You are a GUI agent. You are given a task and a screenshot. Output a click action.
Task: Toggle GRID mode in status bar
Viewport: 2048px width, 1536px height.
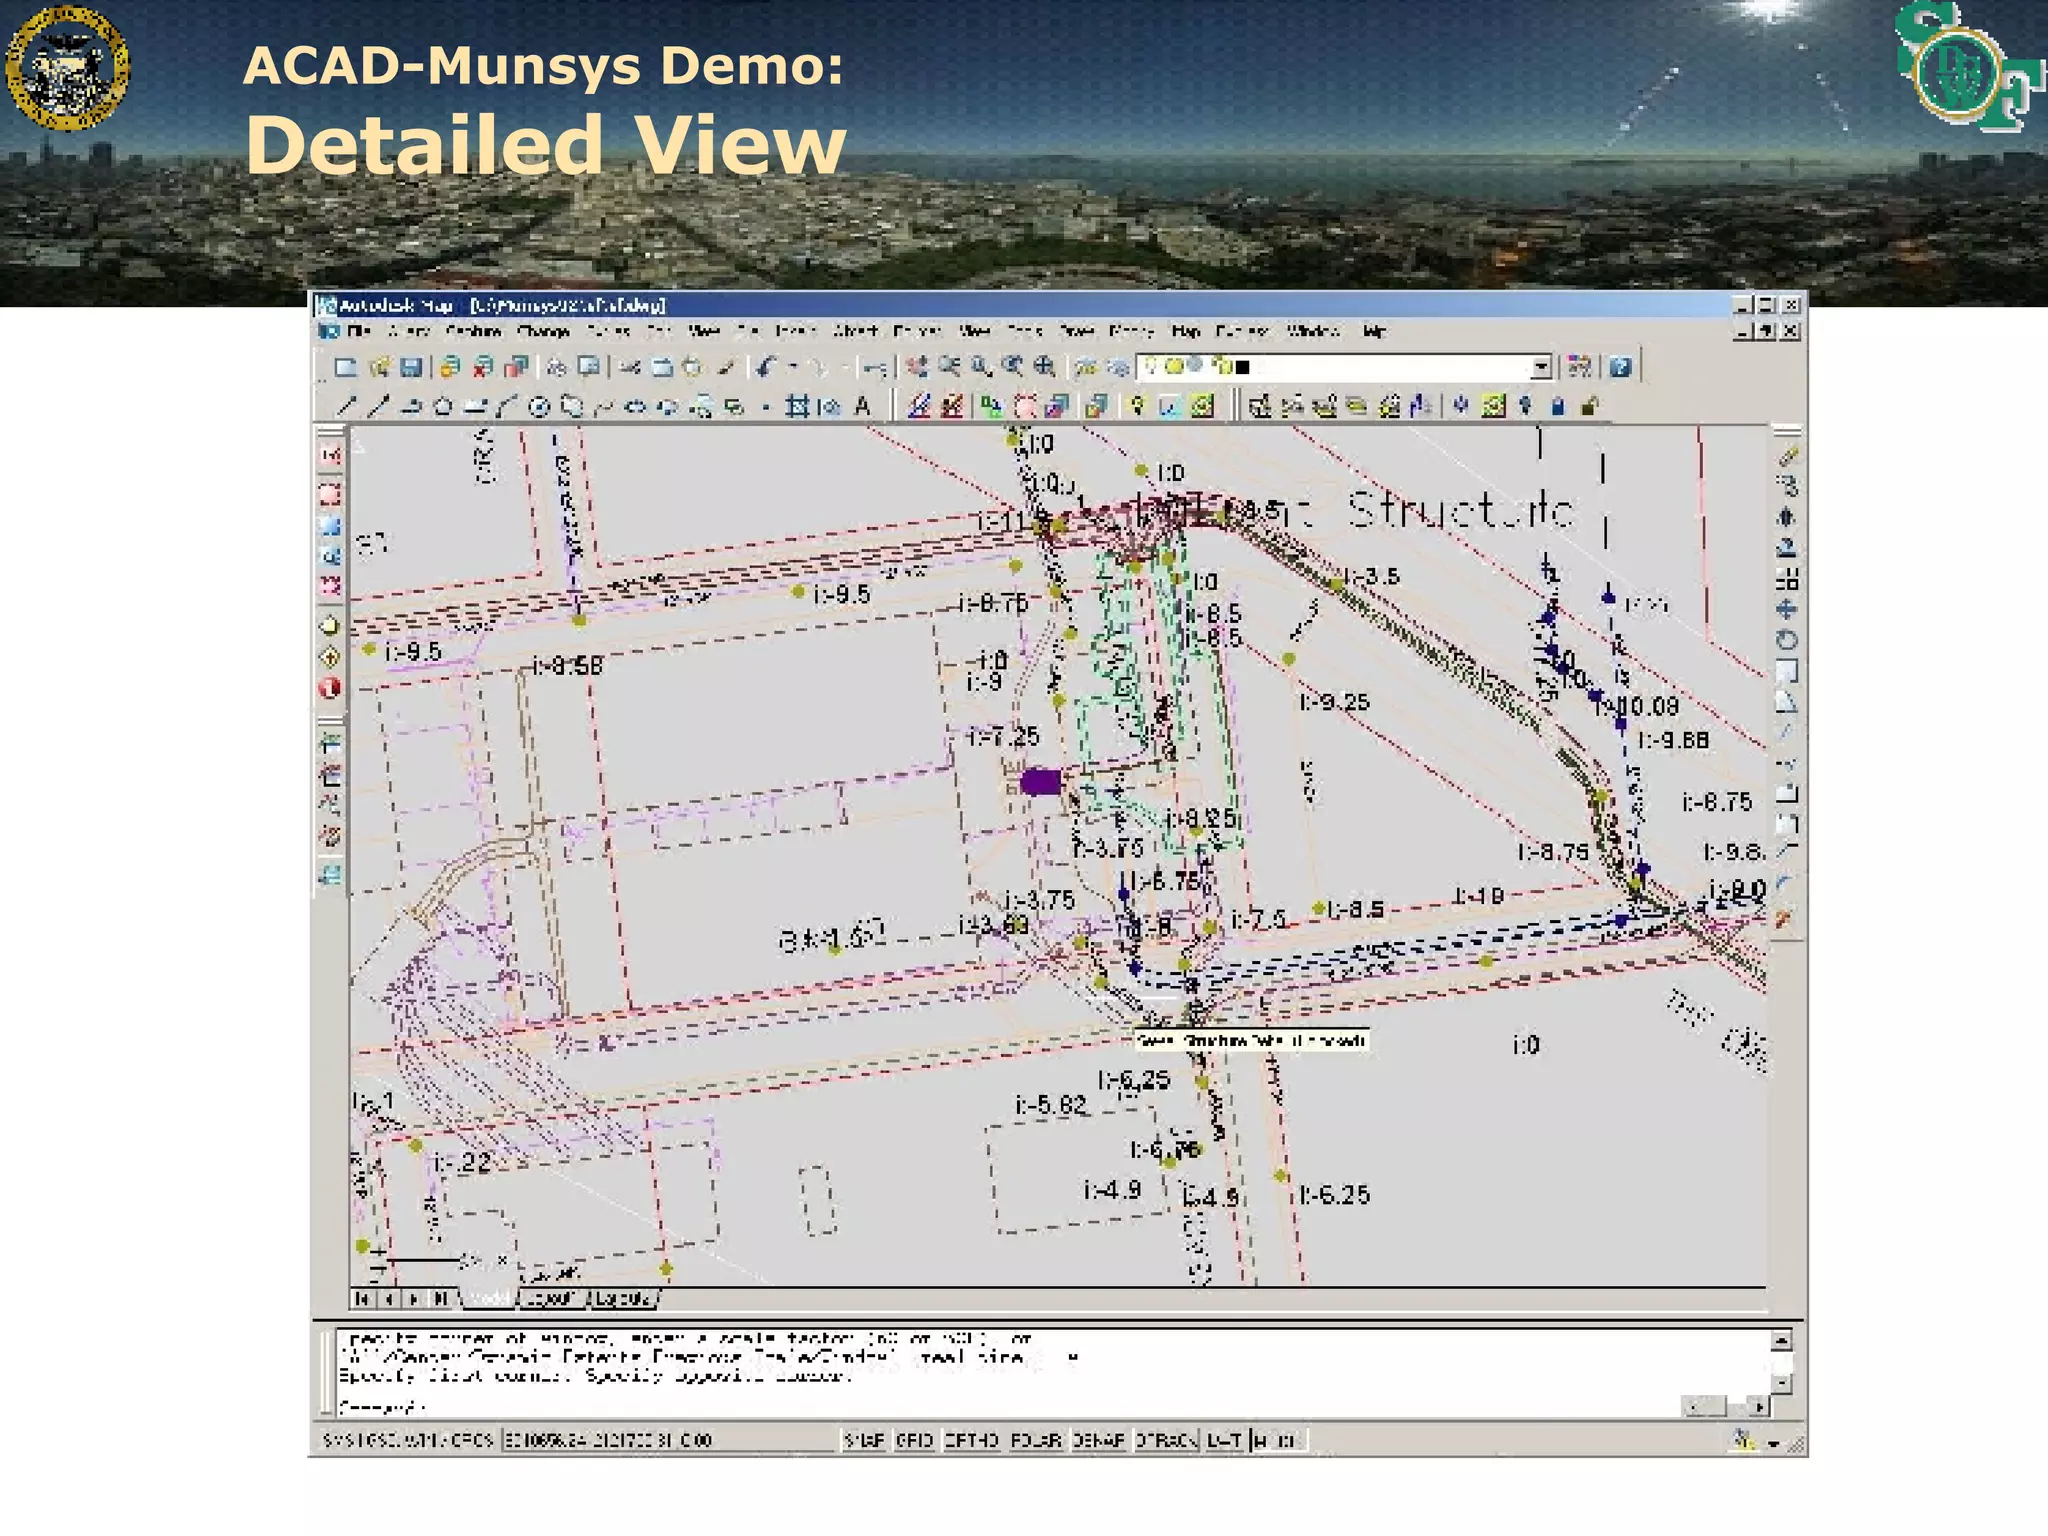tap(914, 1440)
